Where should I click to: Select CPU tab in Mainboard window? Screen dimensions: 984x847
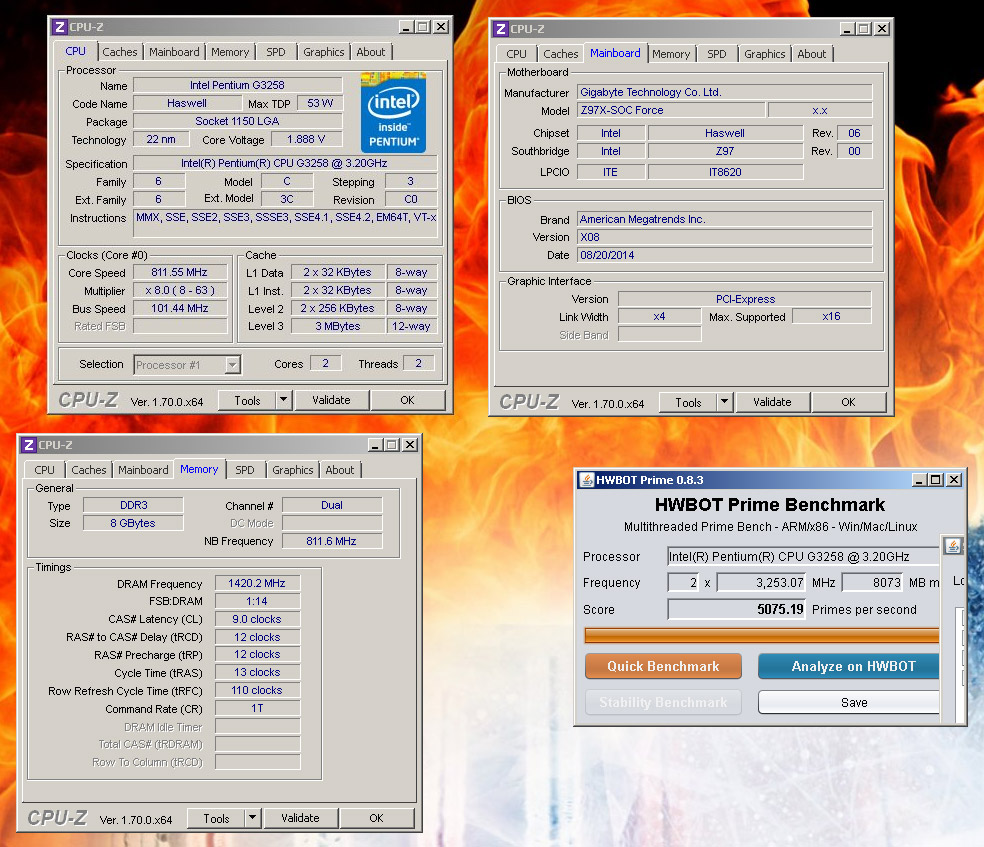point(516,54)
